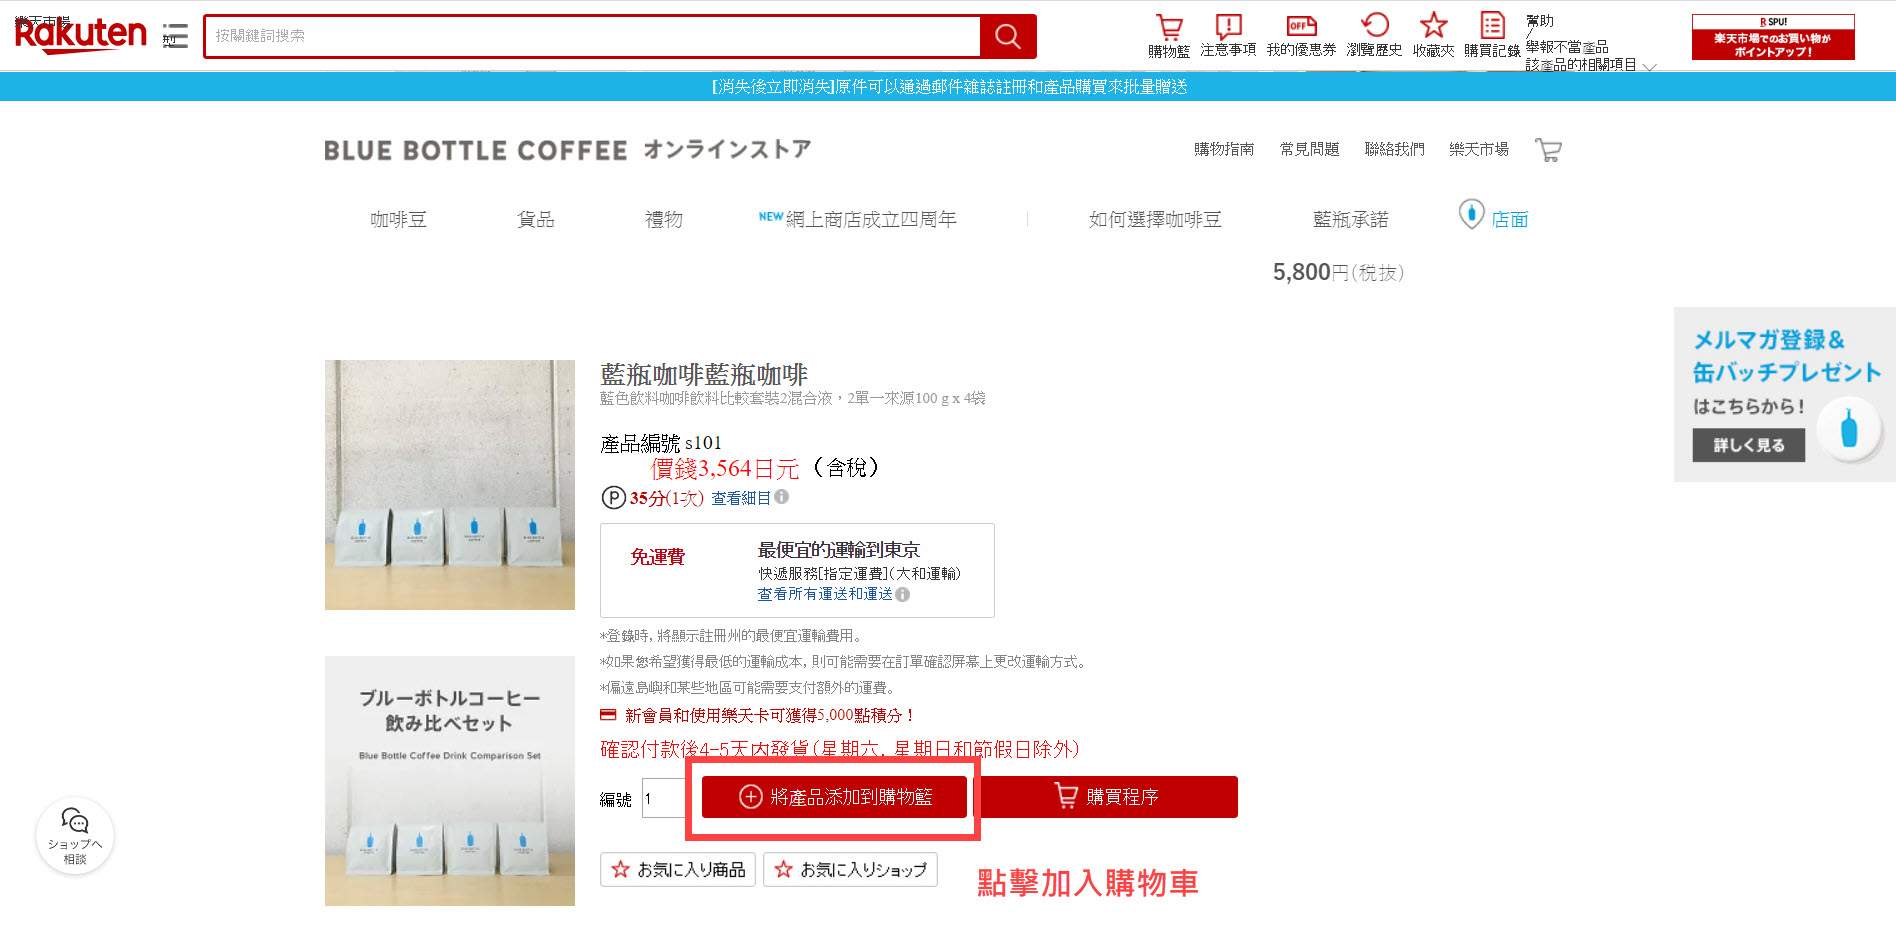Click the 購買程序 purchase button
Image resolution: width=1896 pixels, height=941 pixels.
[1106, 797]
